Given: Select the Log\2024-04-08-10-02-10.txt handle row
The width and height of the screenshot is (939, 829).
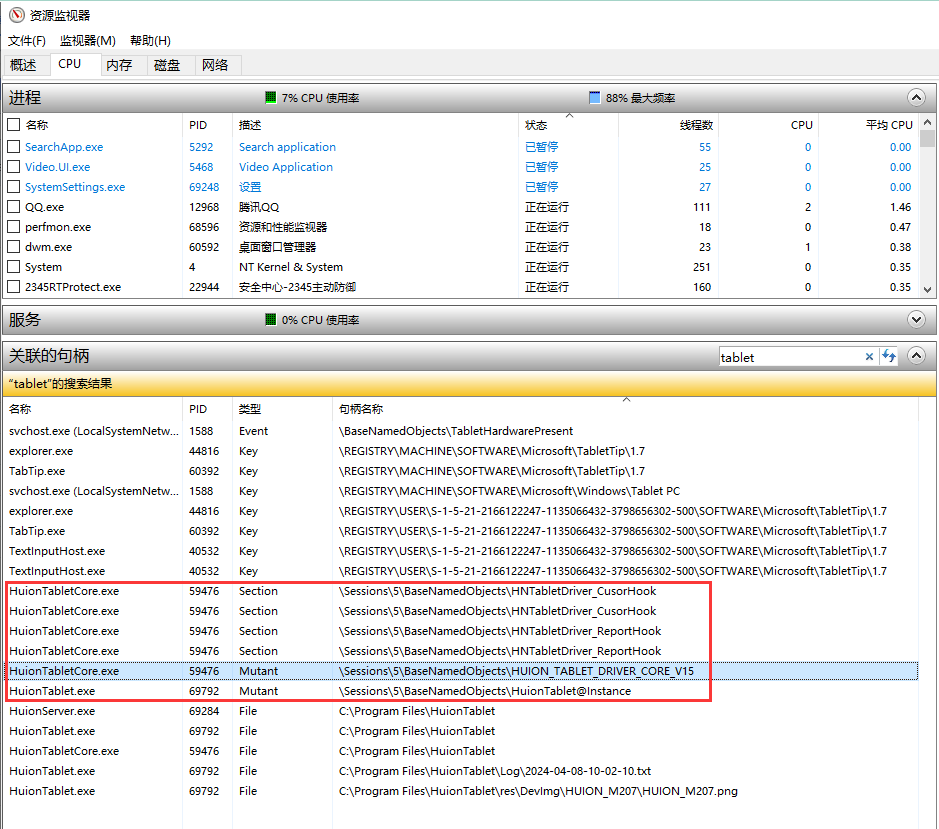Looking at the screenshot, I should (461, 771).
